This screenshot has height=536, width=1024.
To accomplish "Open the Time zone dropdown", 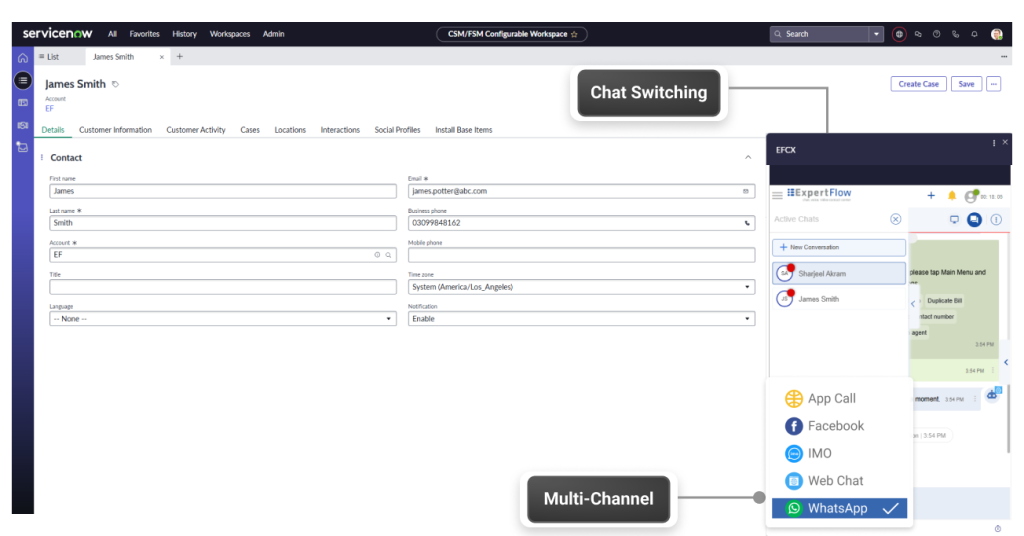I will tap(581, 287).
